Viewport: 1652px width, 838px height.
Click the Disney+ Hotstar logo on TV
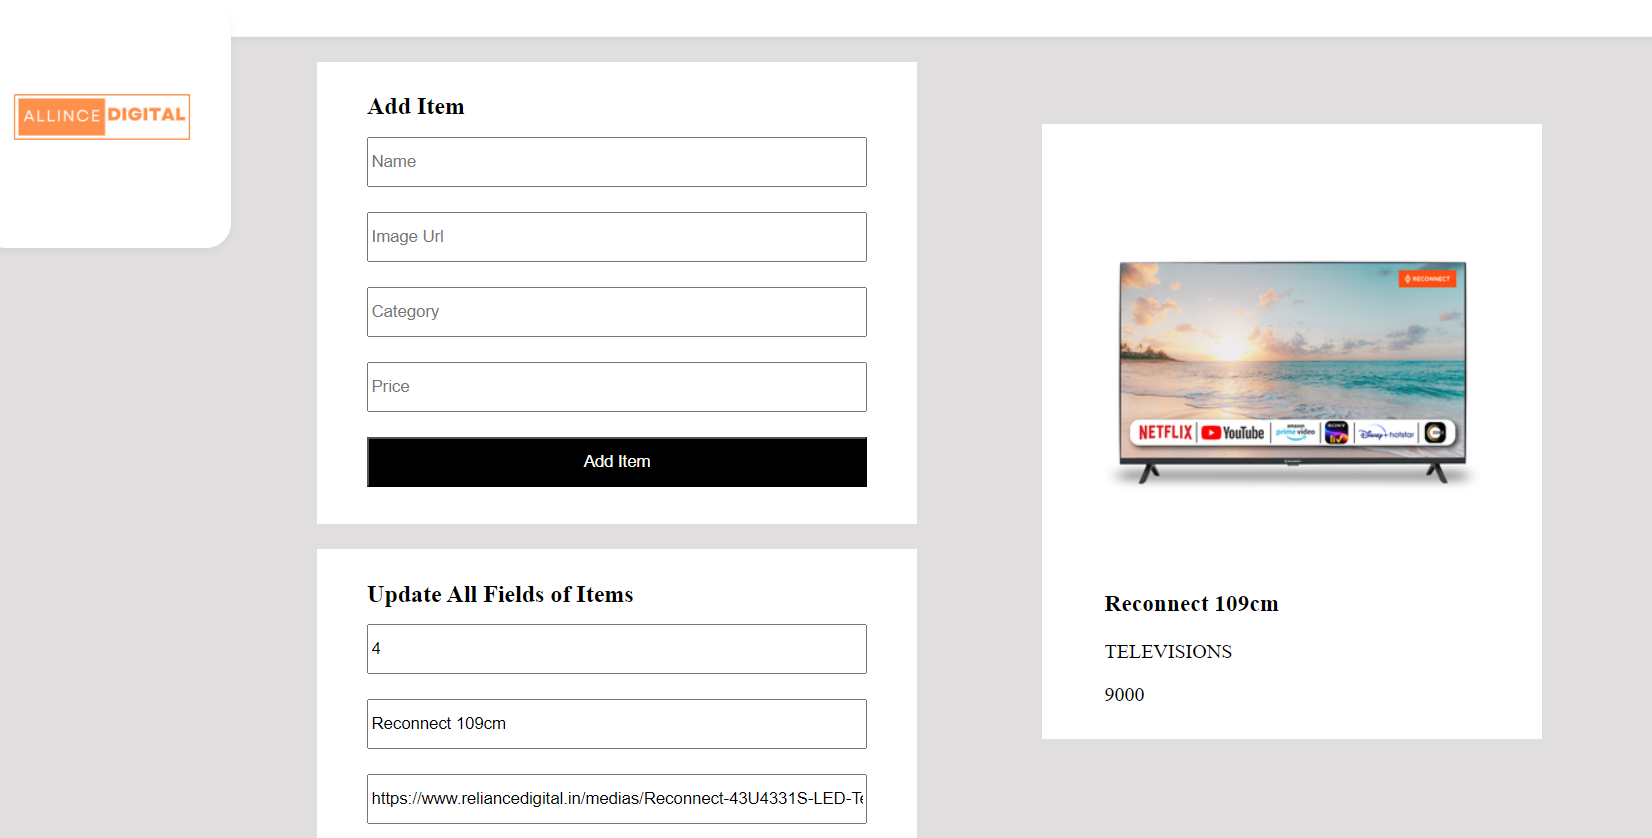1386,434
